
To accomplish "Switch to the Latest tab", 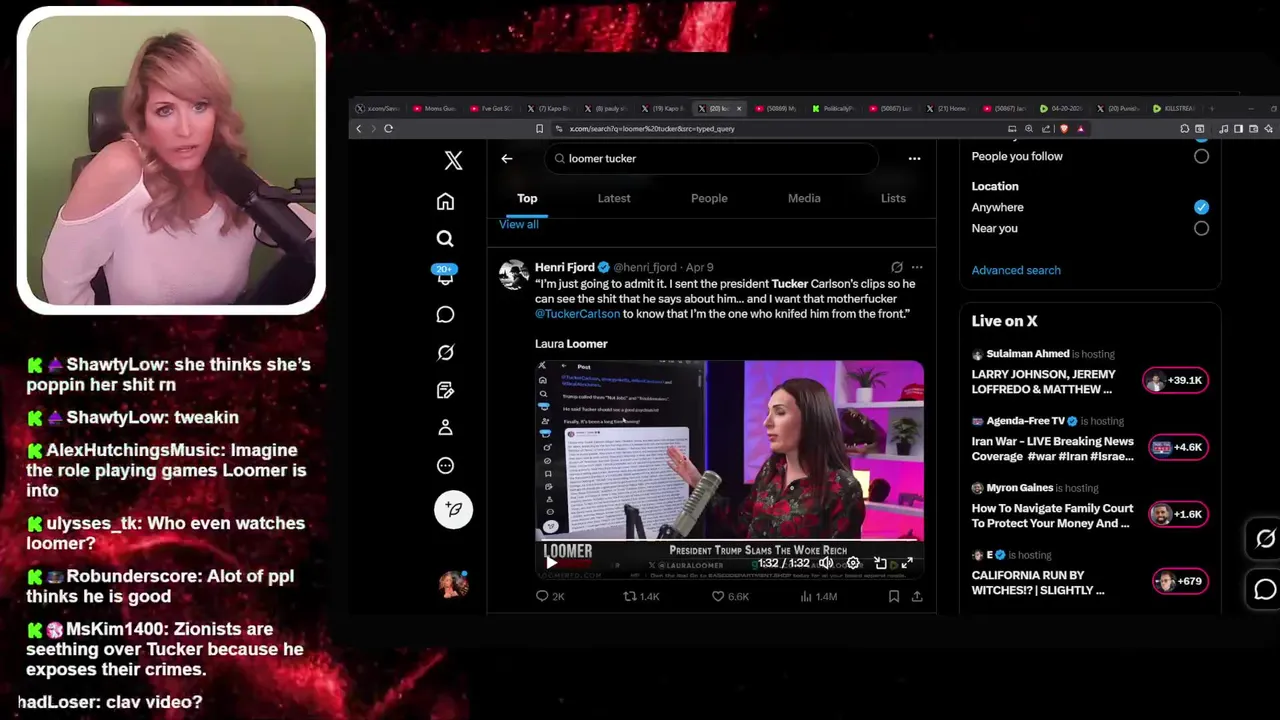I will pos(614,198).
